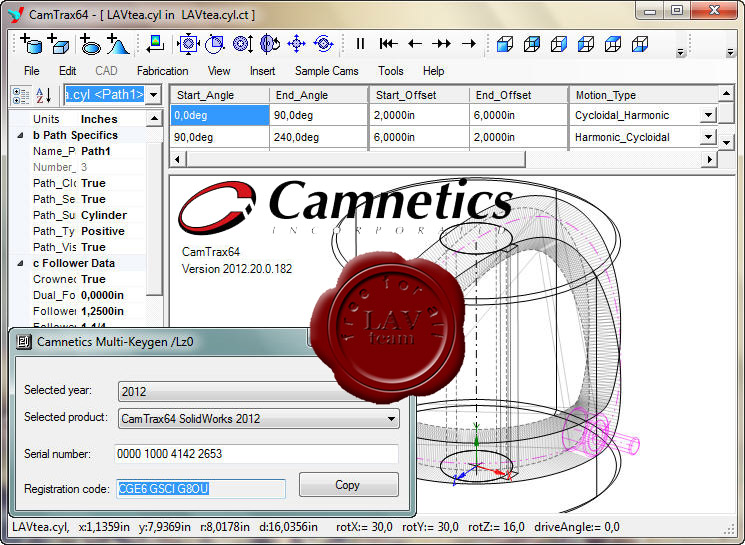Select the pan view tool
Viewport: 745px width, 545px height.
click(296, 44)
